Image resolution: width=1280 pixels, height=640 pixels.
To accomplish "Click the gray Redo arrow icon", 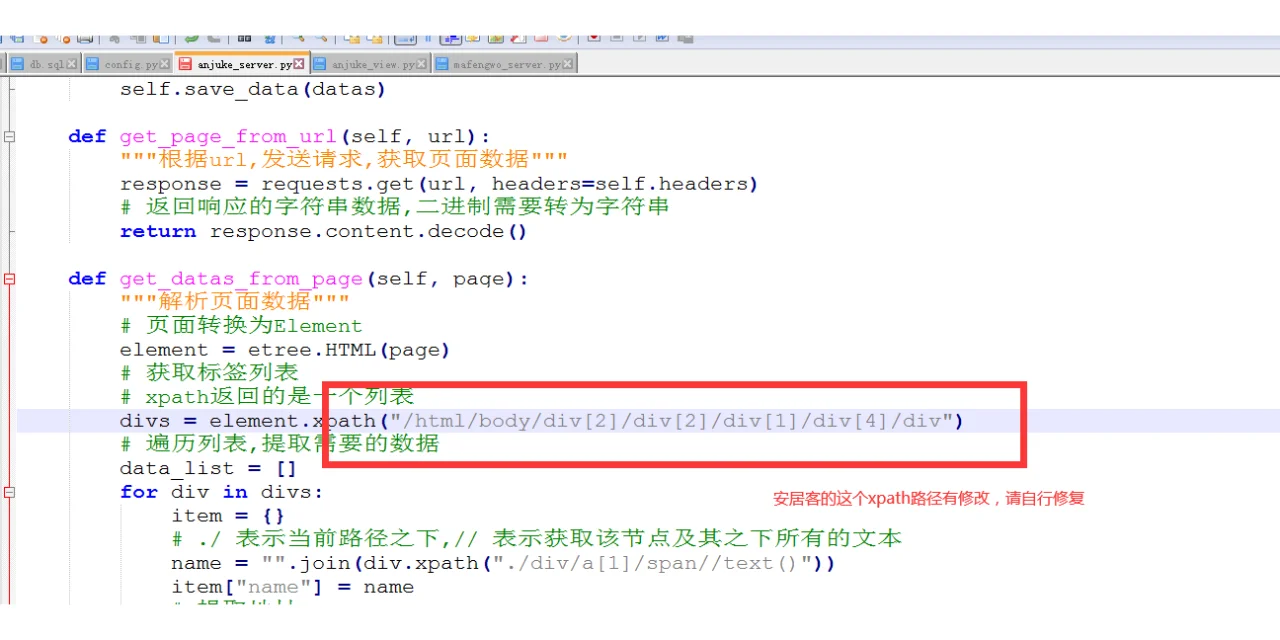I will point(214,38).
